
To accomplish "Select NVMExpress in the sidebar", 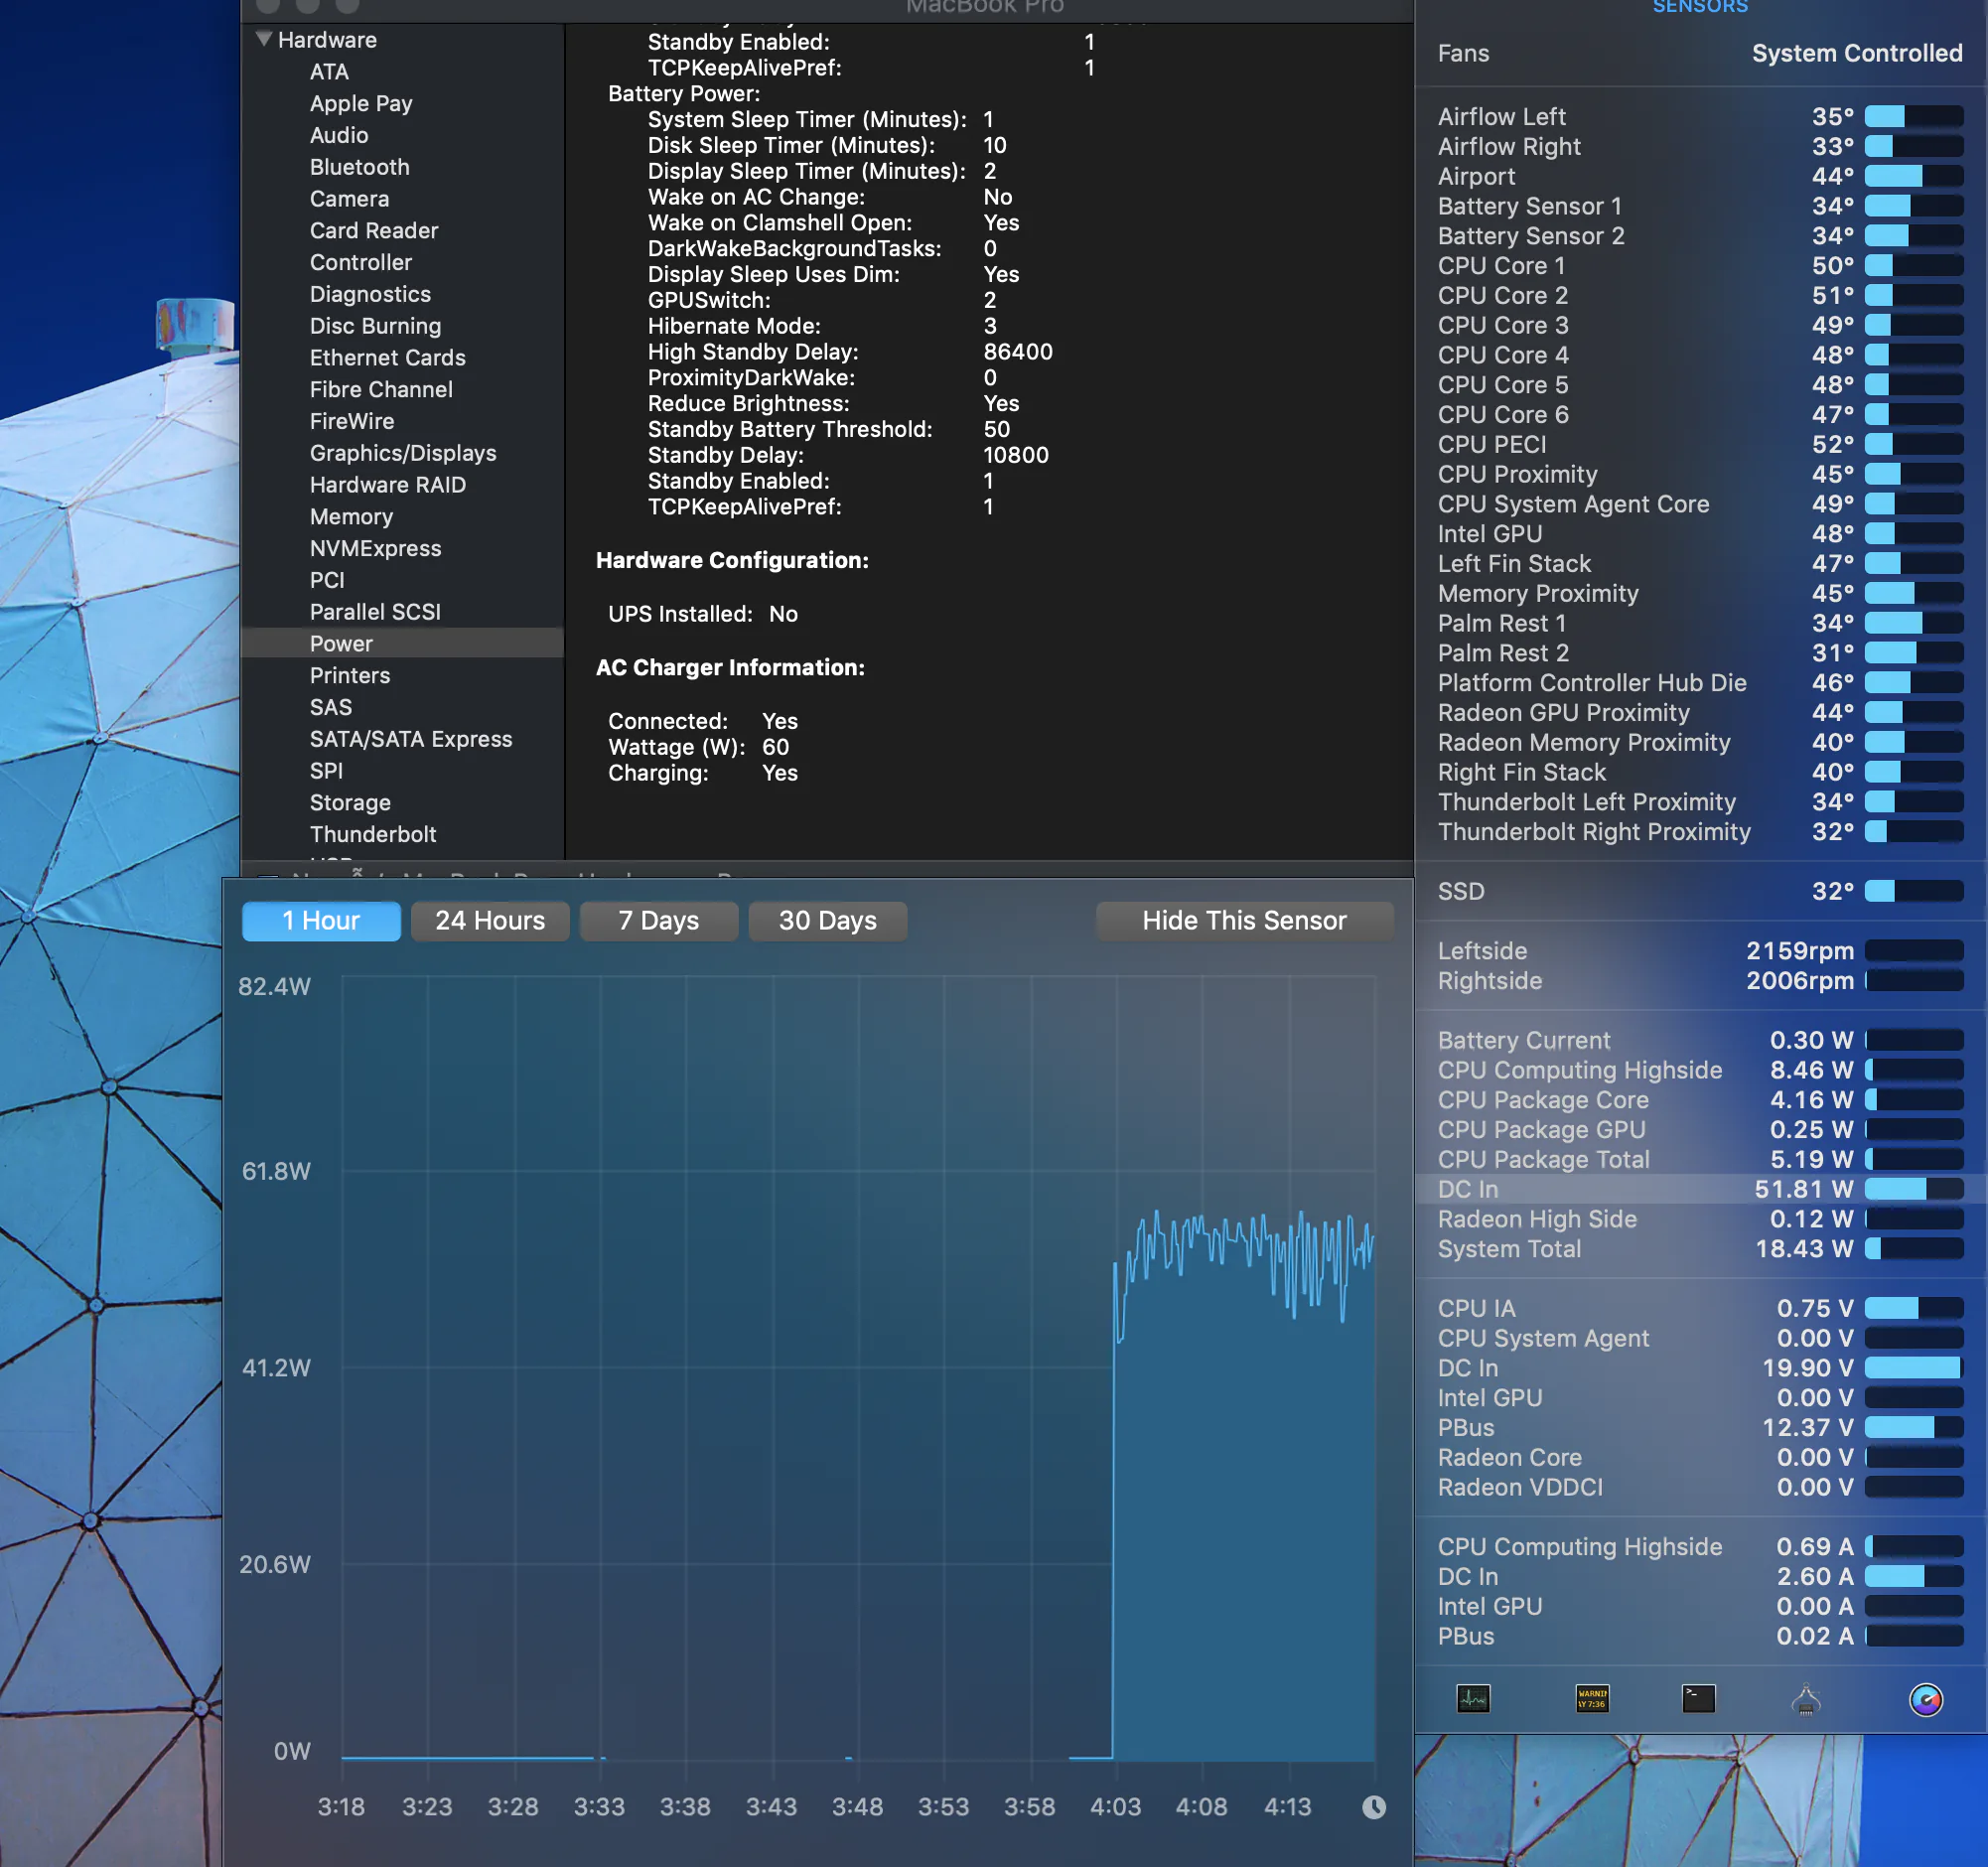I will pyautogui.click(x=375, y=548).
